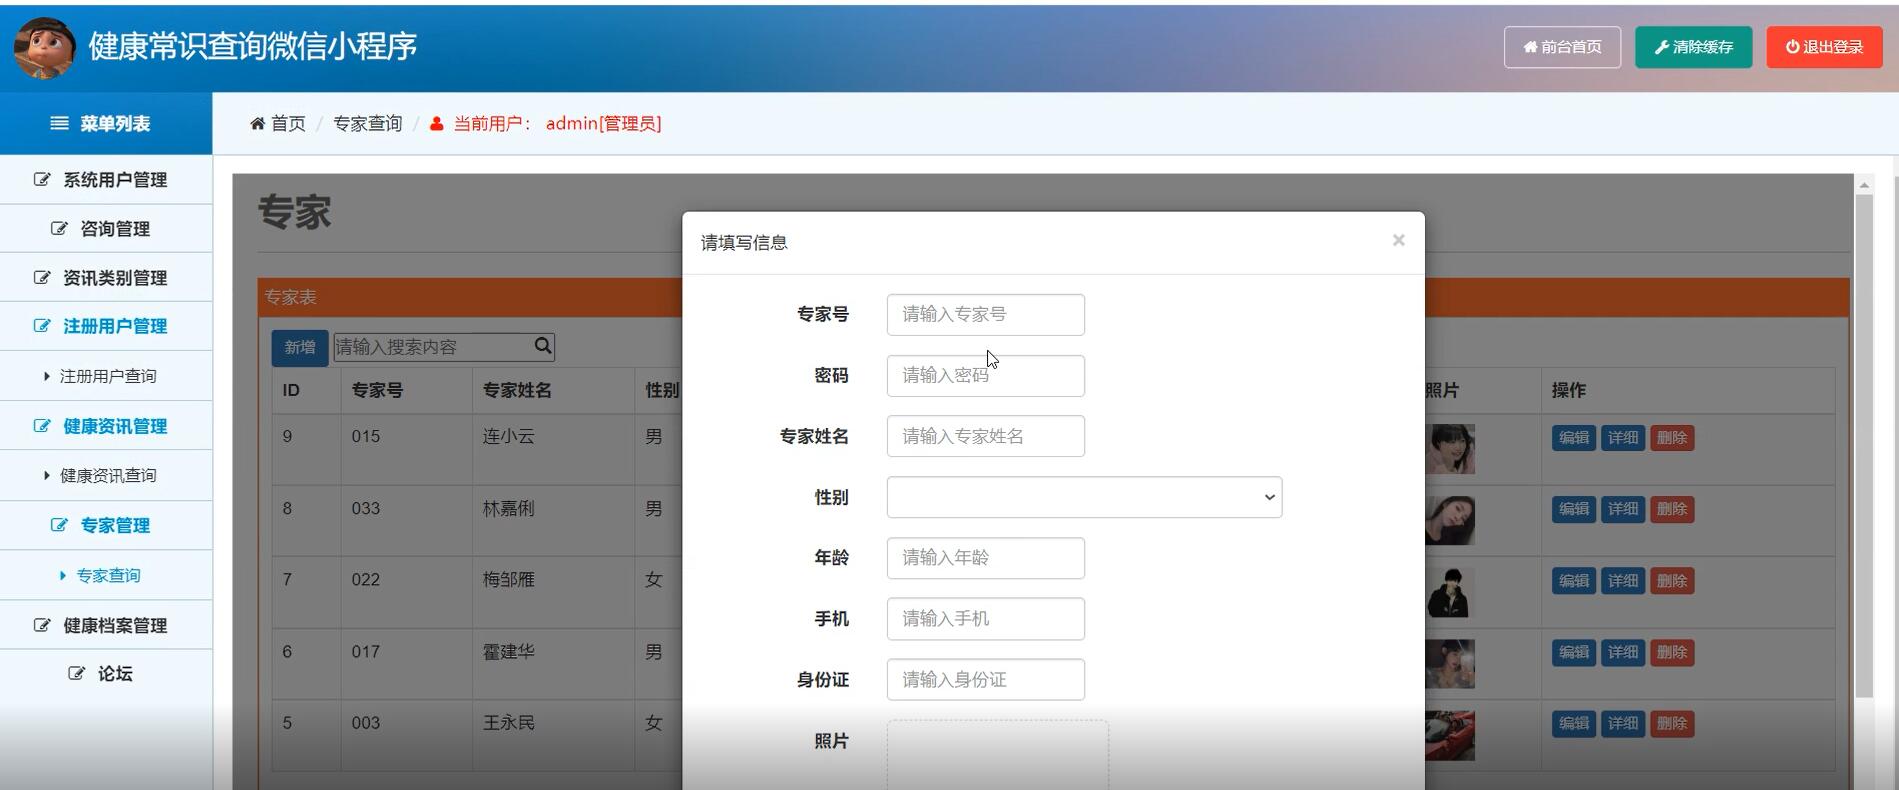Click photo thumbnail in 霍建华 row

tap(1450, 663)
